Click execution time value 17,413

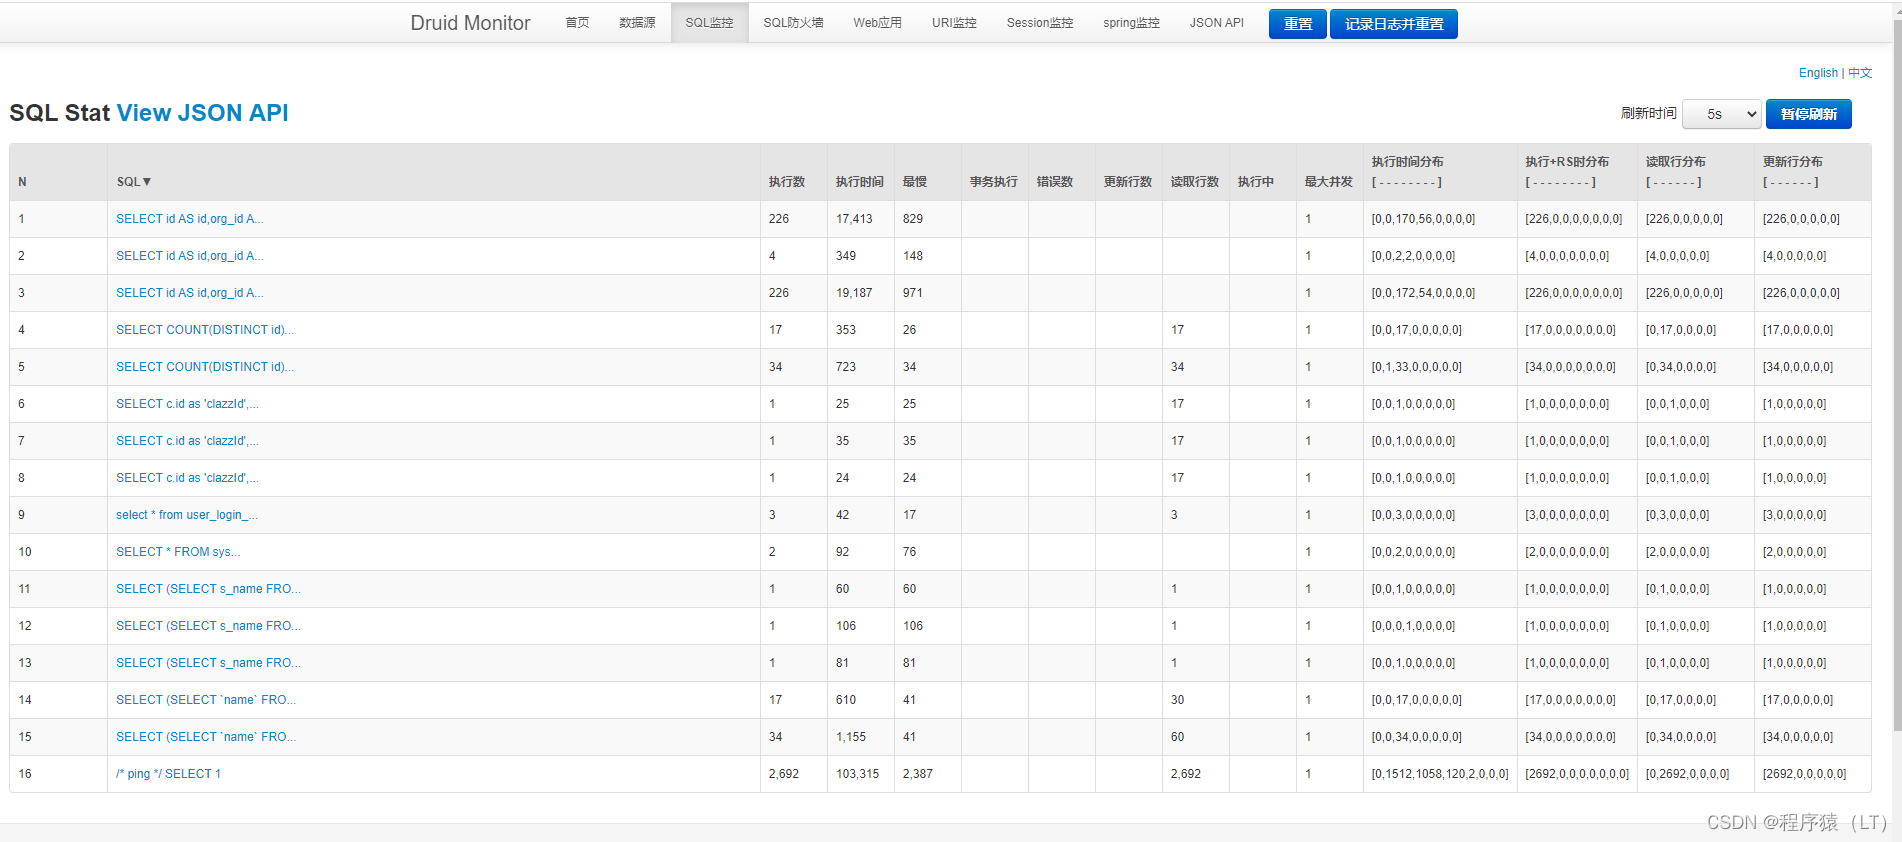click(x=854, y=219)
